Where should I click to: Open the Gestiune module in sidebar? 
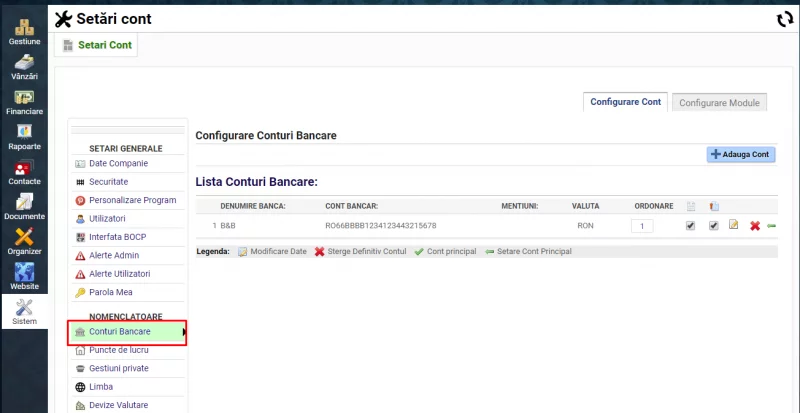click(x=24, y=31)
